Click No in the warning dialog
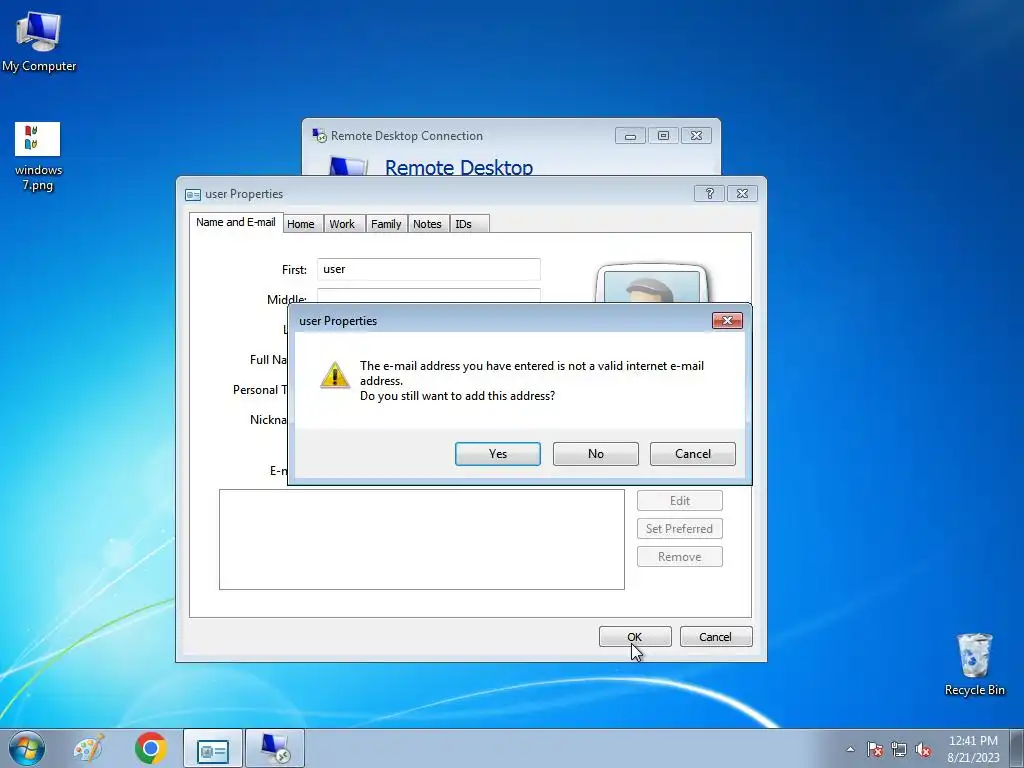 click(x=596, y=454)
